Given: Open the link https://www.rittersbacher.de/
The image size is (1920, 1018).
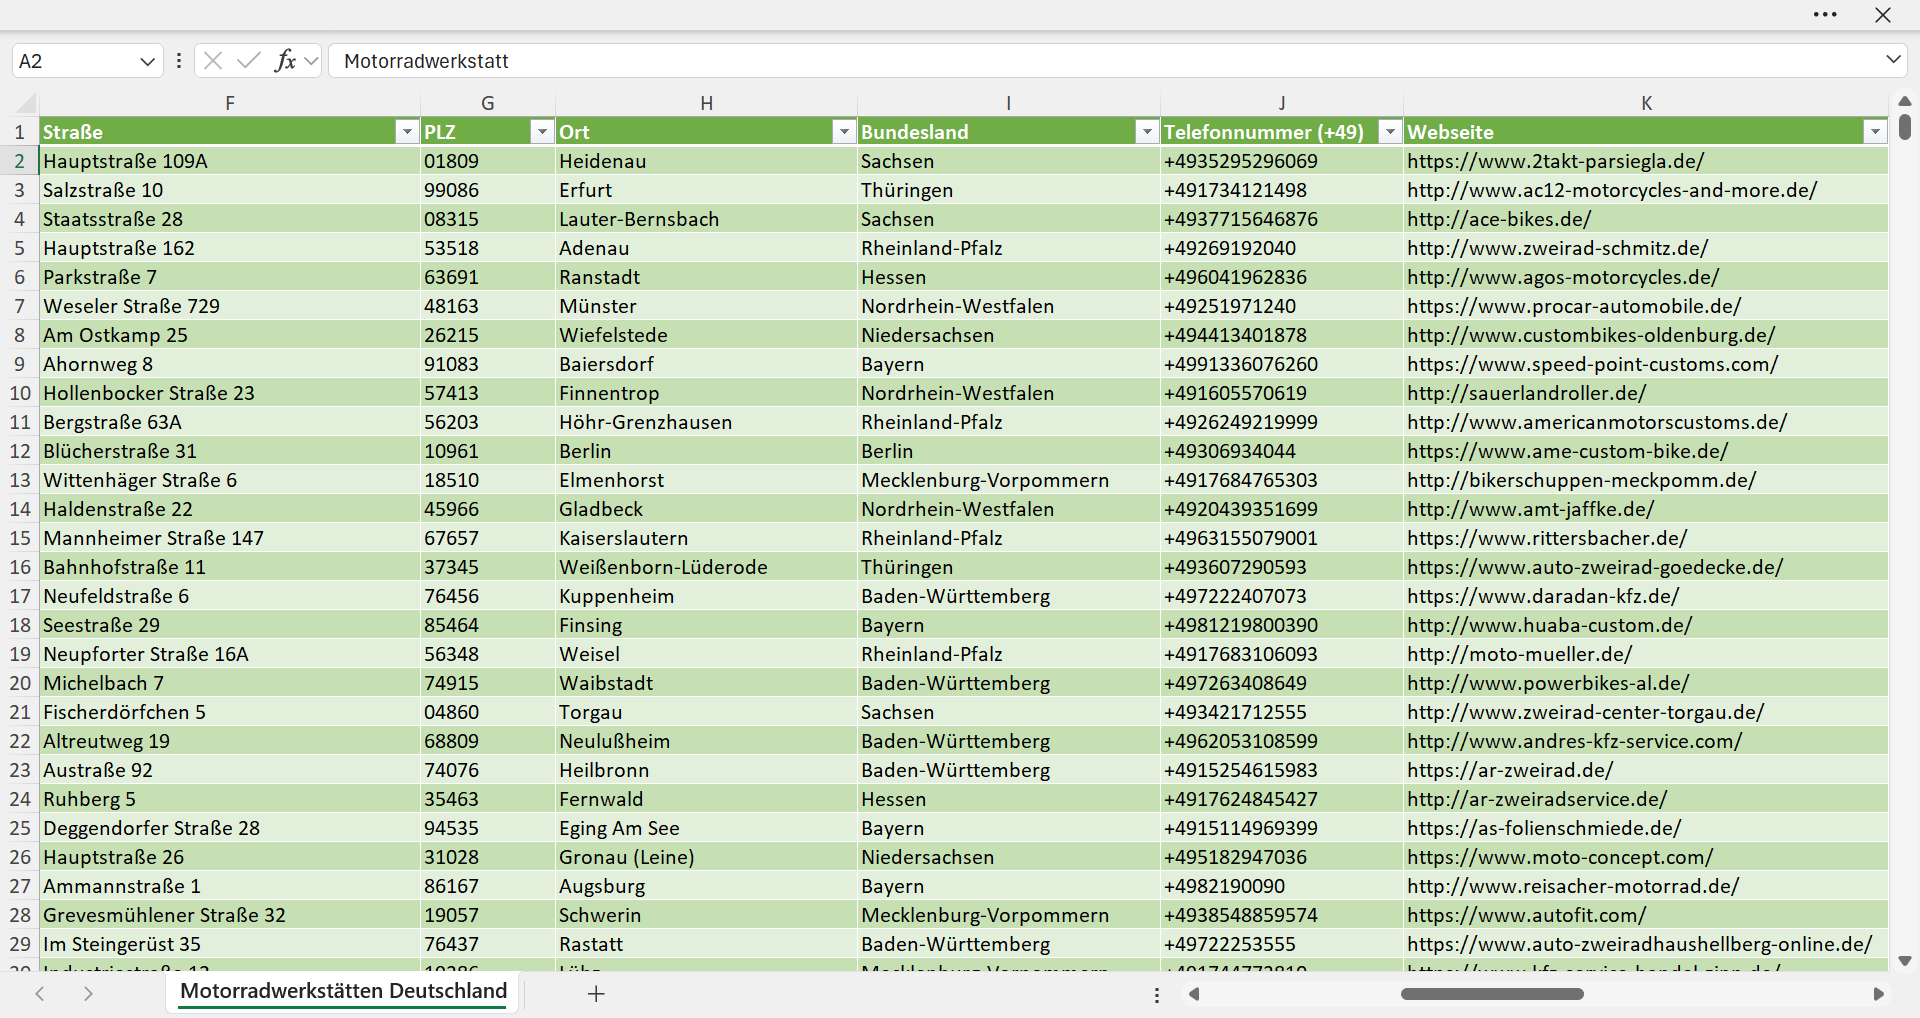Looking at the screenshot, I should point(1547,538).
